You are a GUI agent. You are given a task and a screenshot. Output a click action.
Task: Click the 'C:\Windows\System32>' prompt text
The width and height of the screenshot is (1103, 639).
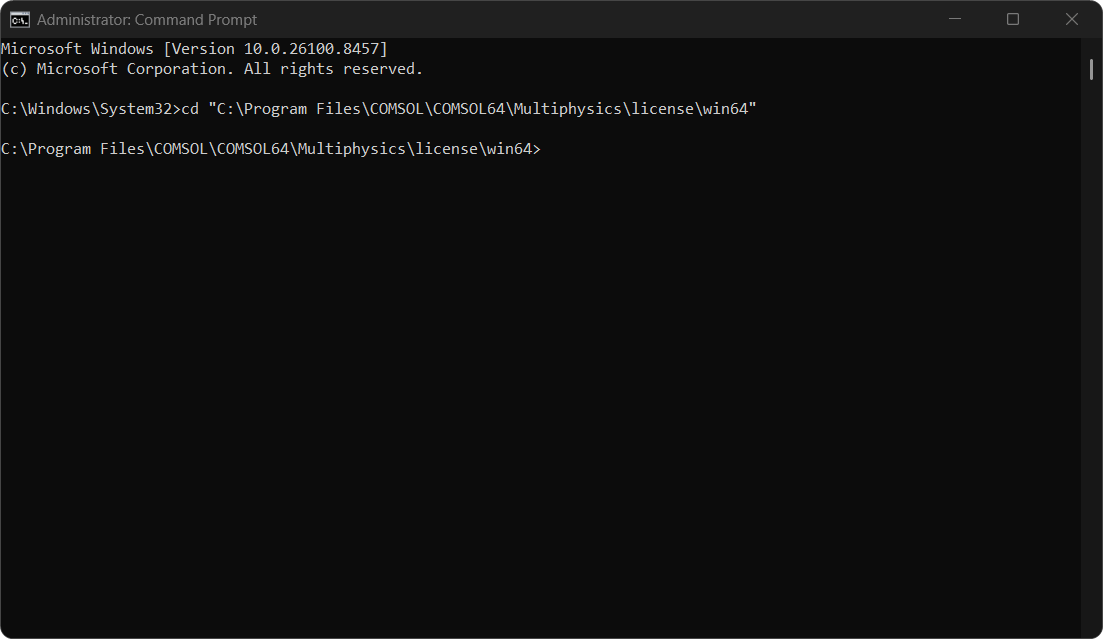(91, 109)
